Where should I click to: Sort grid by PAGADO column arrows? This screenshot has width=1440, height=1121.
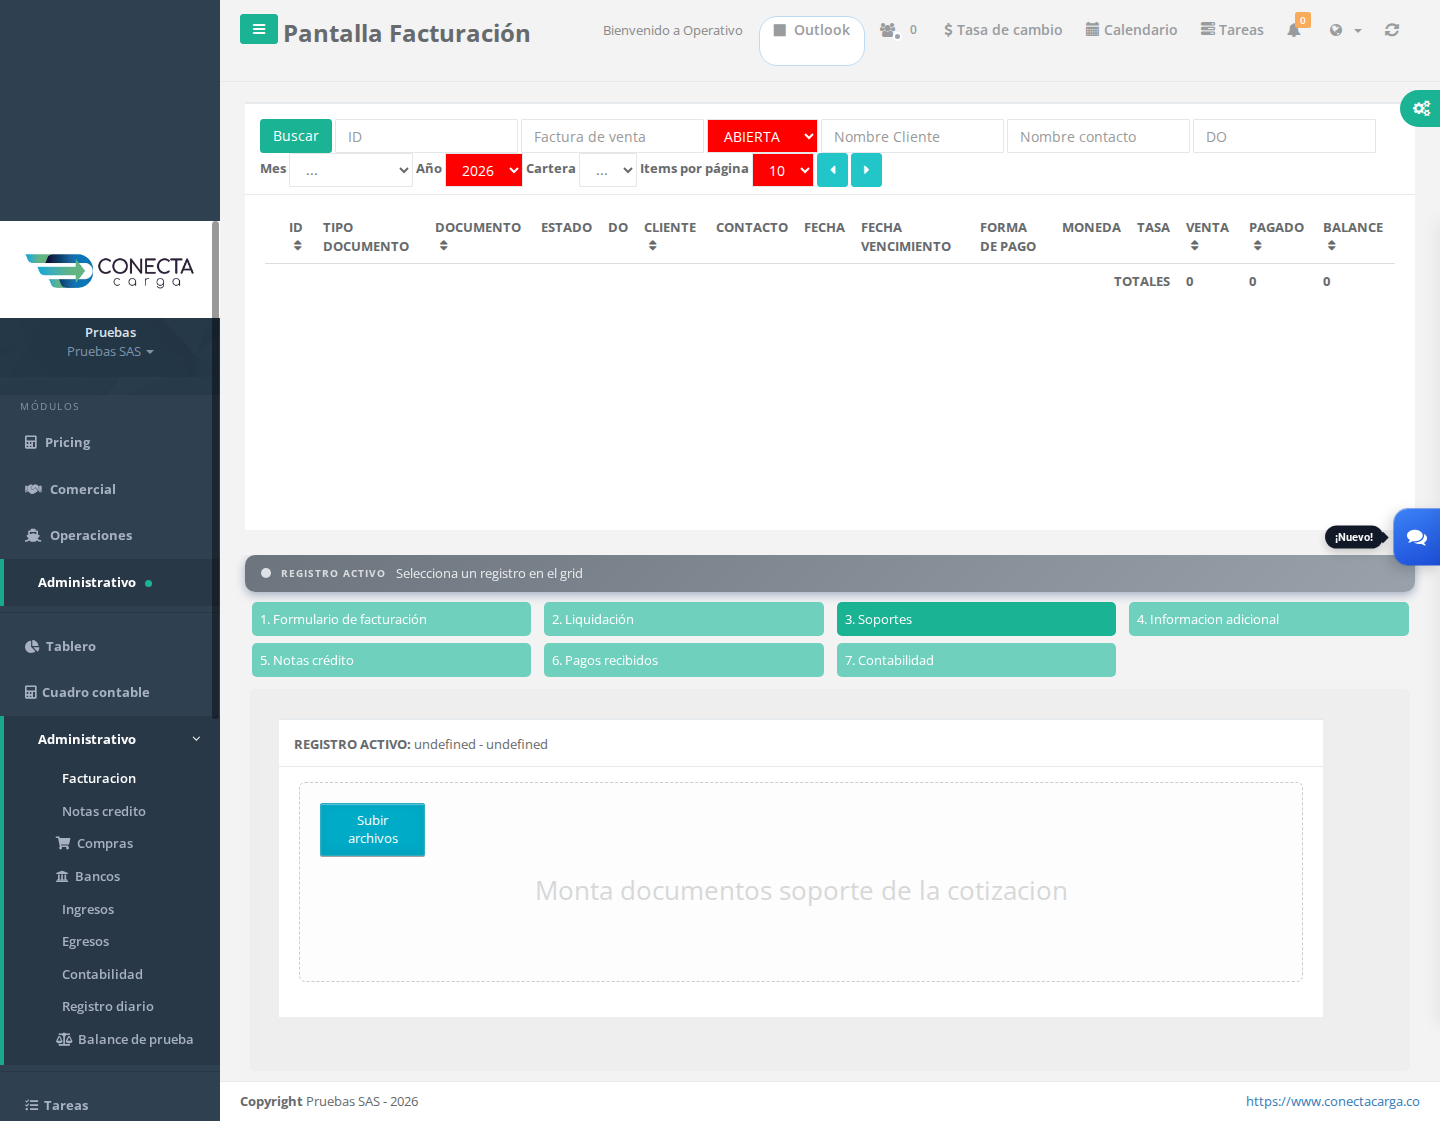tap(1257, 246)
